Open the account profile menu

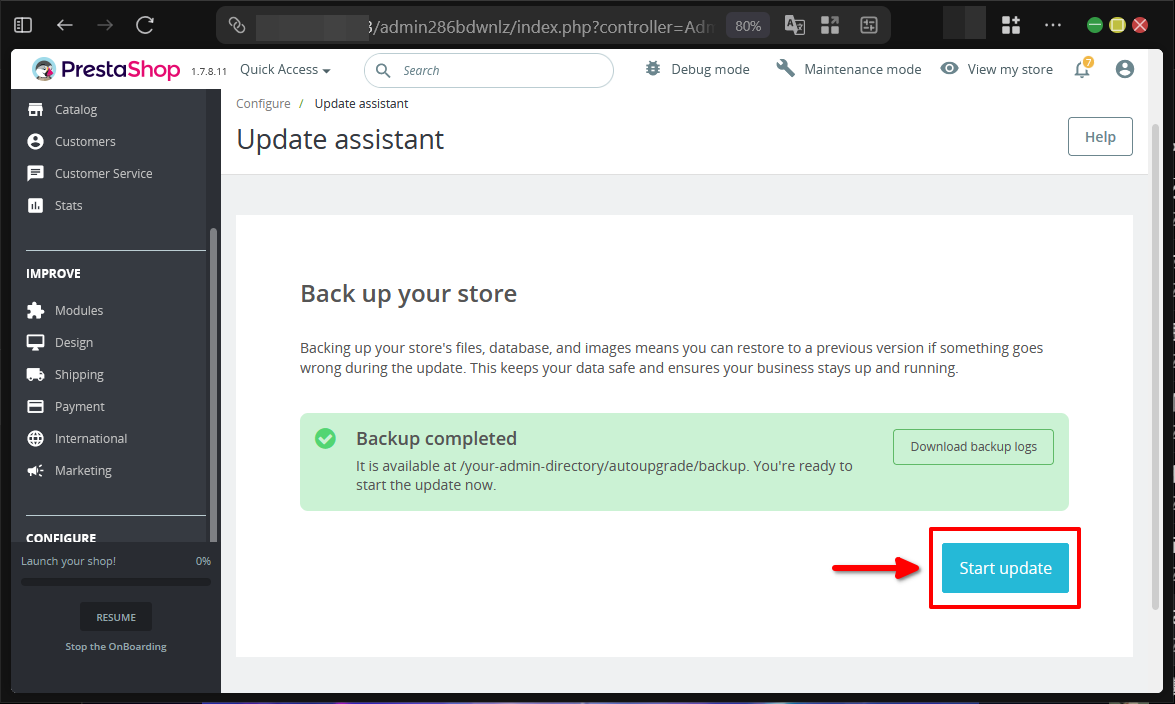(1124, 69)
